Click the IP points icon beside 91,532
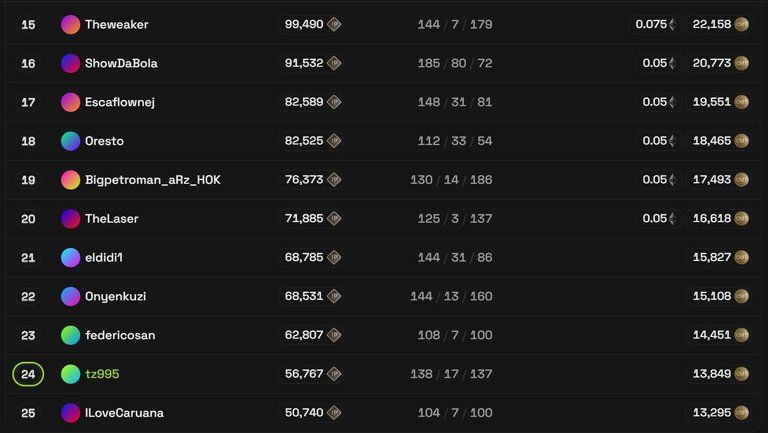The width and height of the screenshot is (768, 433). tap(334, 63)
